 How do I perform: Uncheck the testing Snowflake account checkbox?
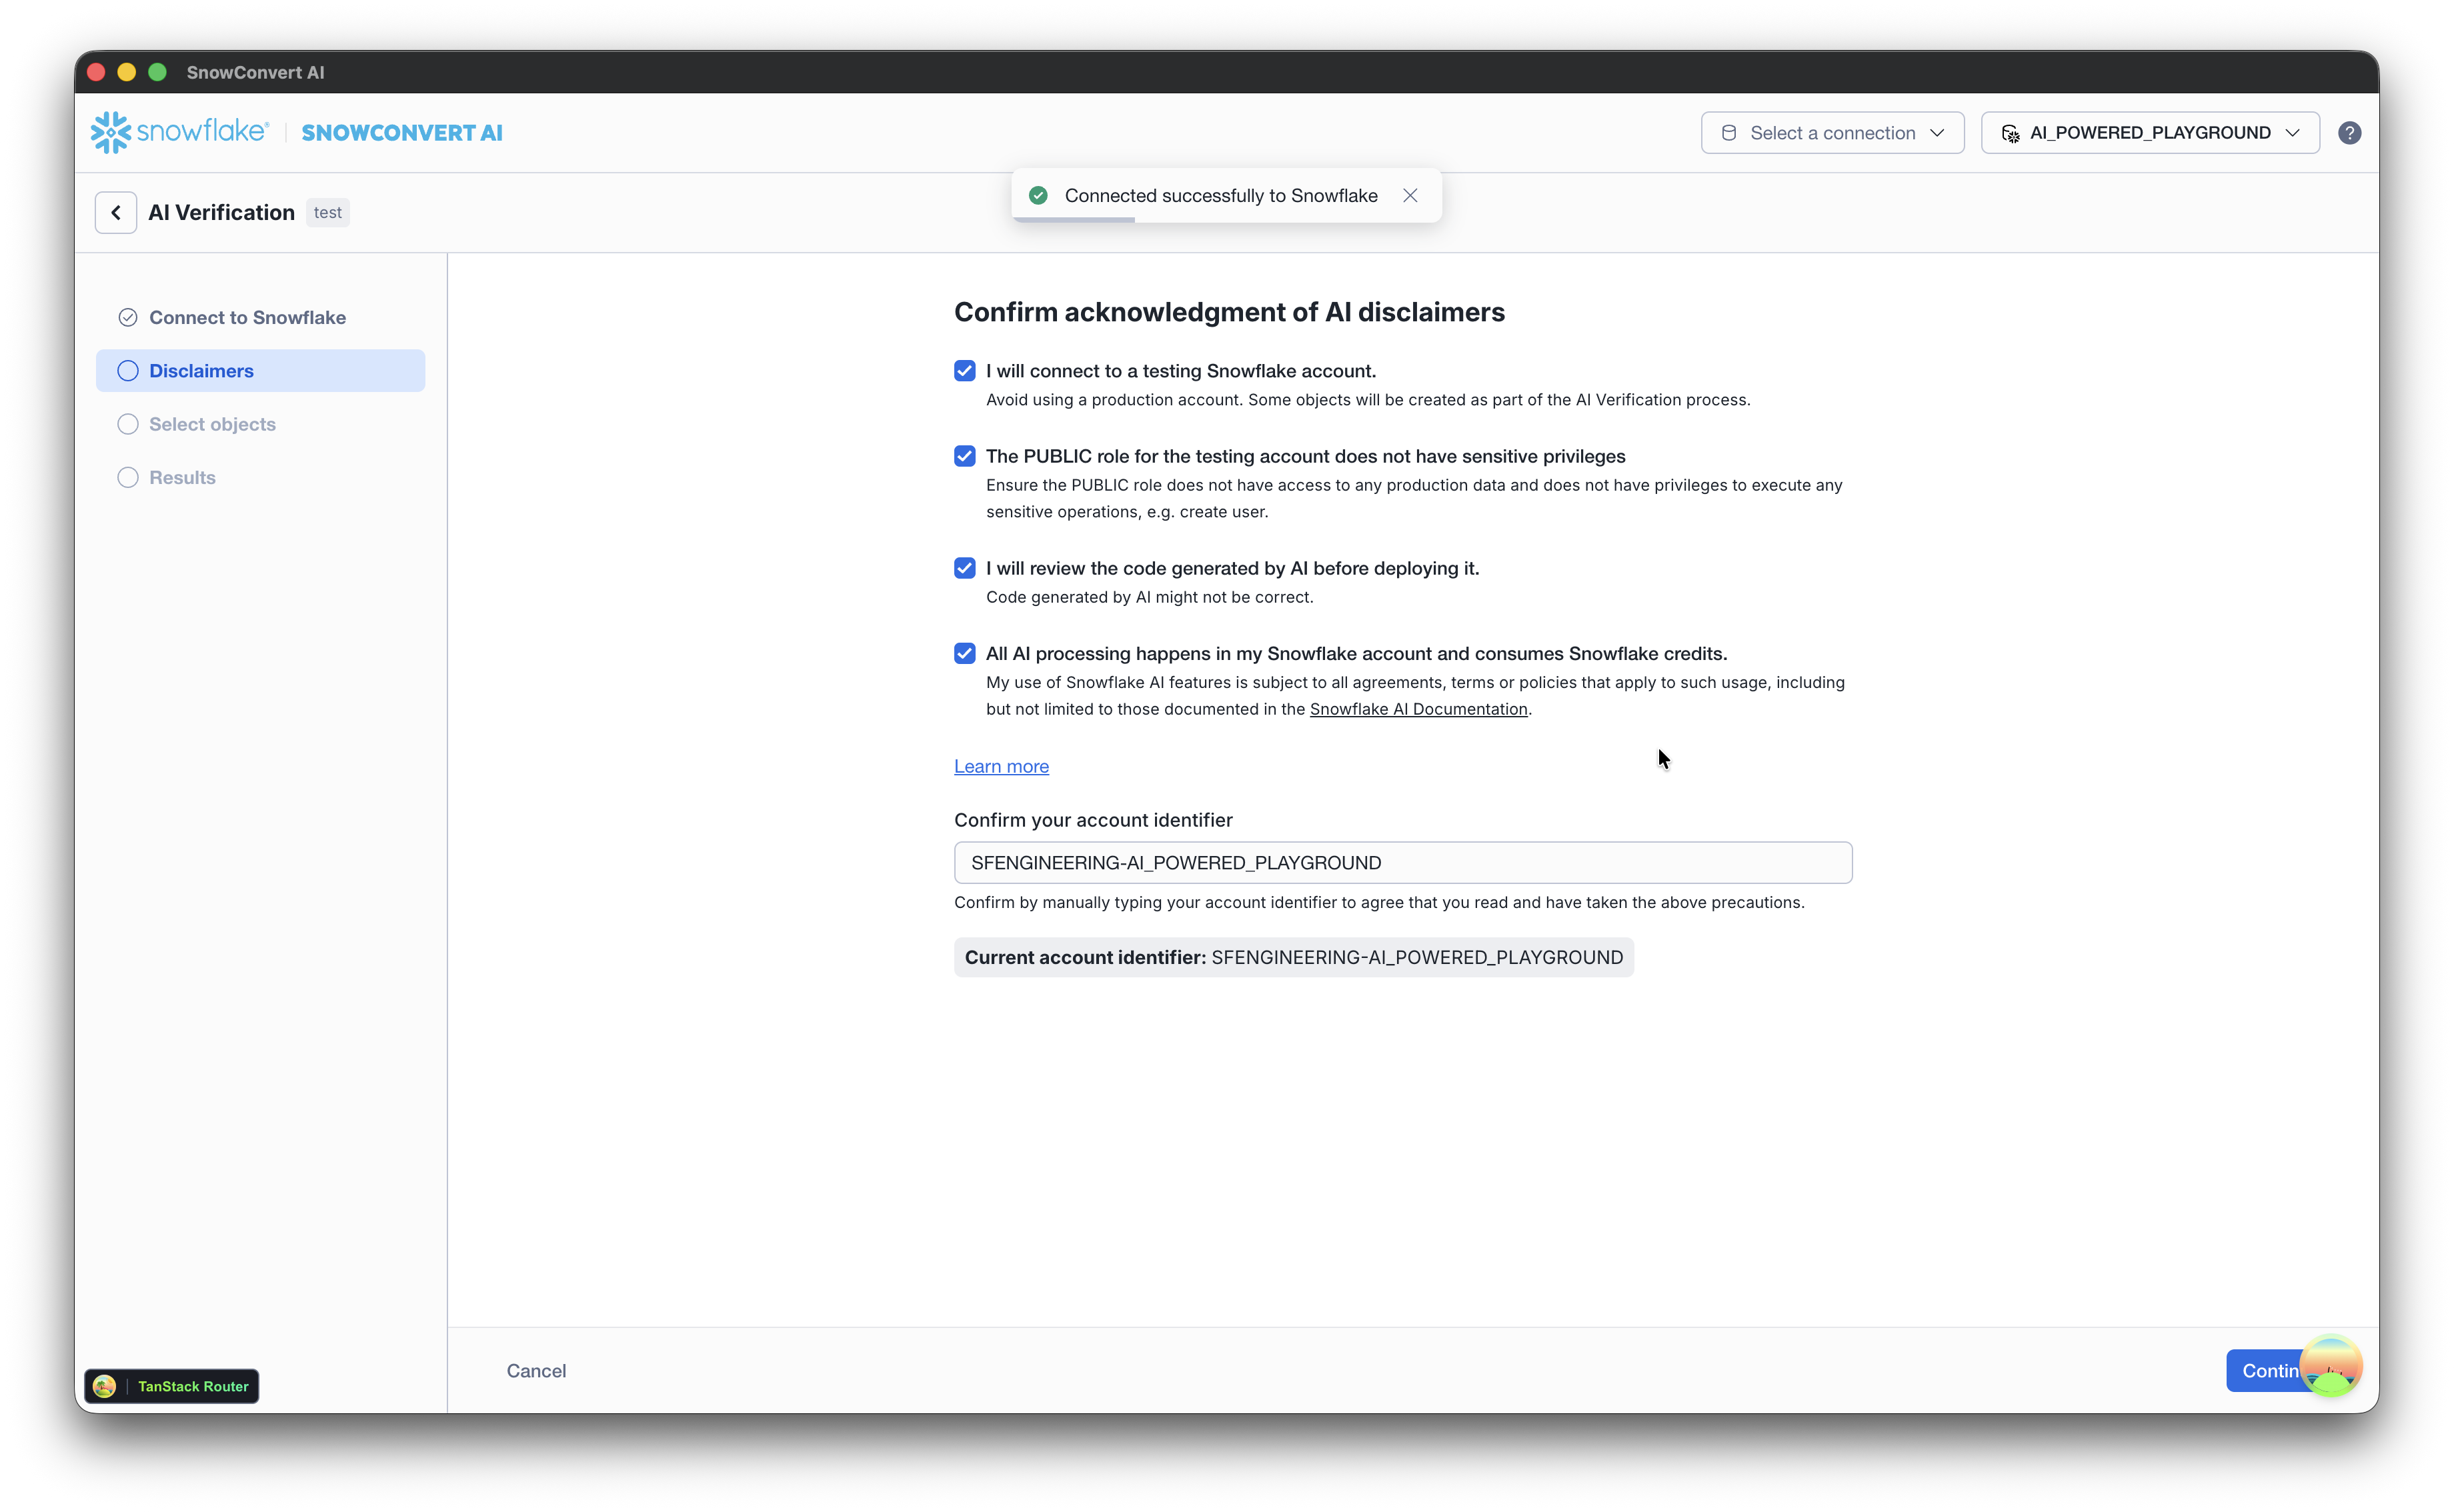point(964,371)
